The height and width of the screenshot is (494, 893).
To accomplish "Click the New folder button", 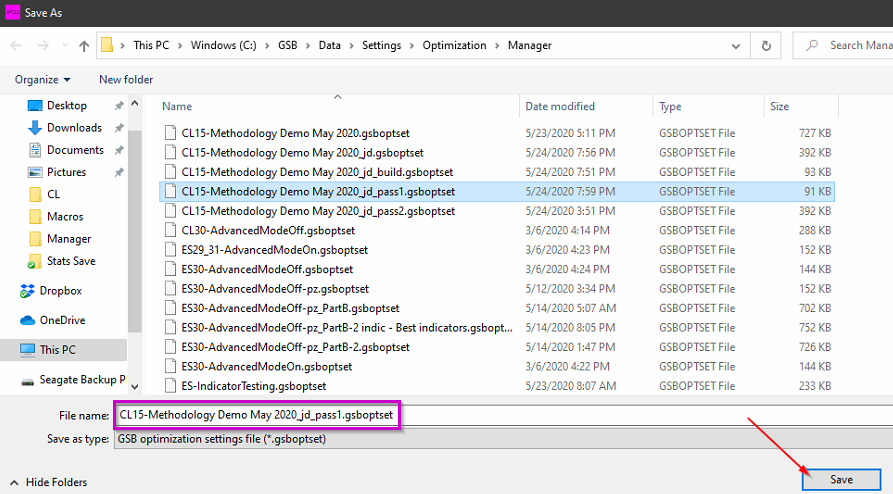I will 126,79.
